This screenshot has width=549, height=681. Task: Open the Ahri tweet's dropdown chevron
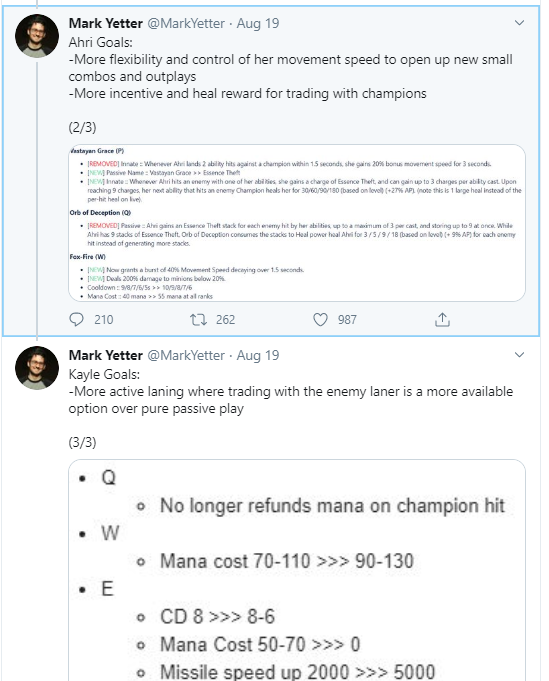(519, 23)
